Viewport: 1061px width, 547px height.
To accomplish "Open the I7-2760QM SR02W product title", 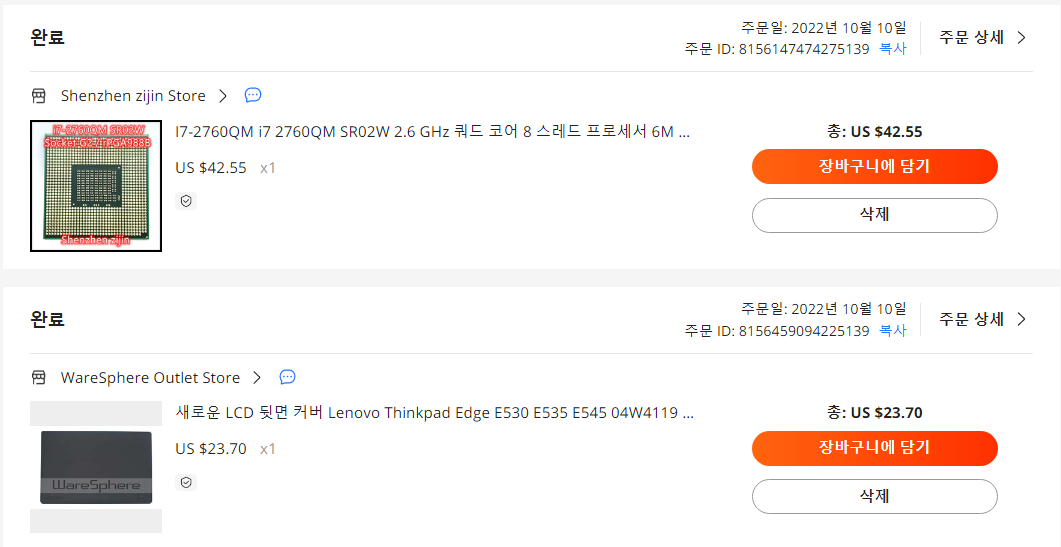I will point(432,131).
